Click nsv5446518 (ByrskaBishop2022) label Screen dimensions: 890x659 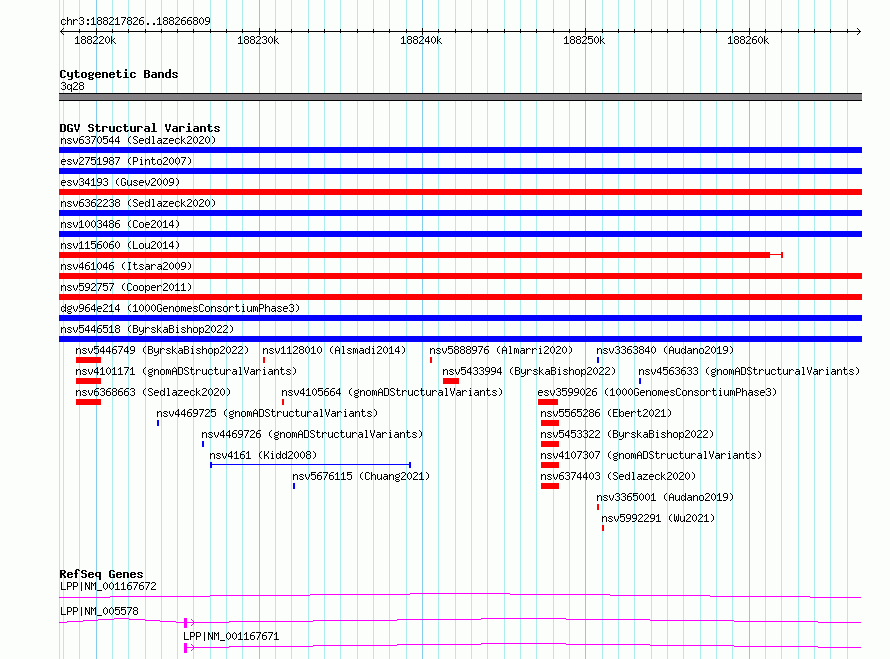147,329
